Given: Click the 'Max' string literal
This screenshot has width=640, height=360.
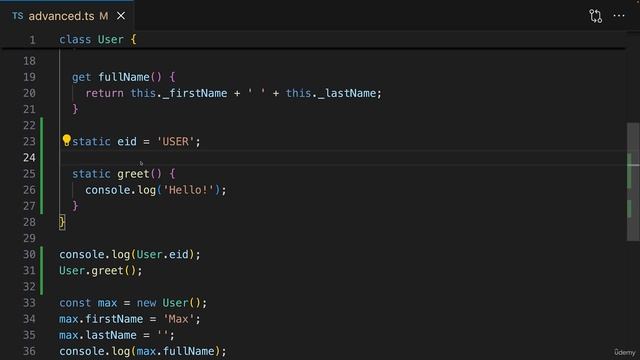Looking at the screenshot, I should pyautogui.click(x=179, y=319).
